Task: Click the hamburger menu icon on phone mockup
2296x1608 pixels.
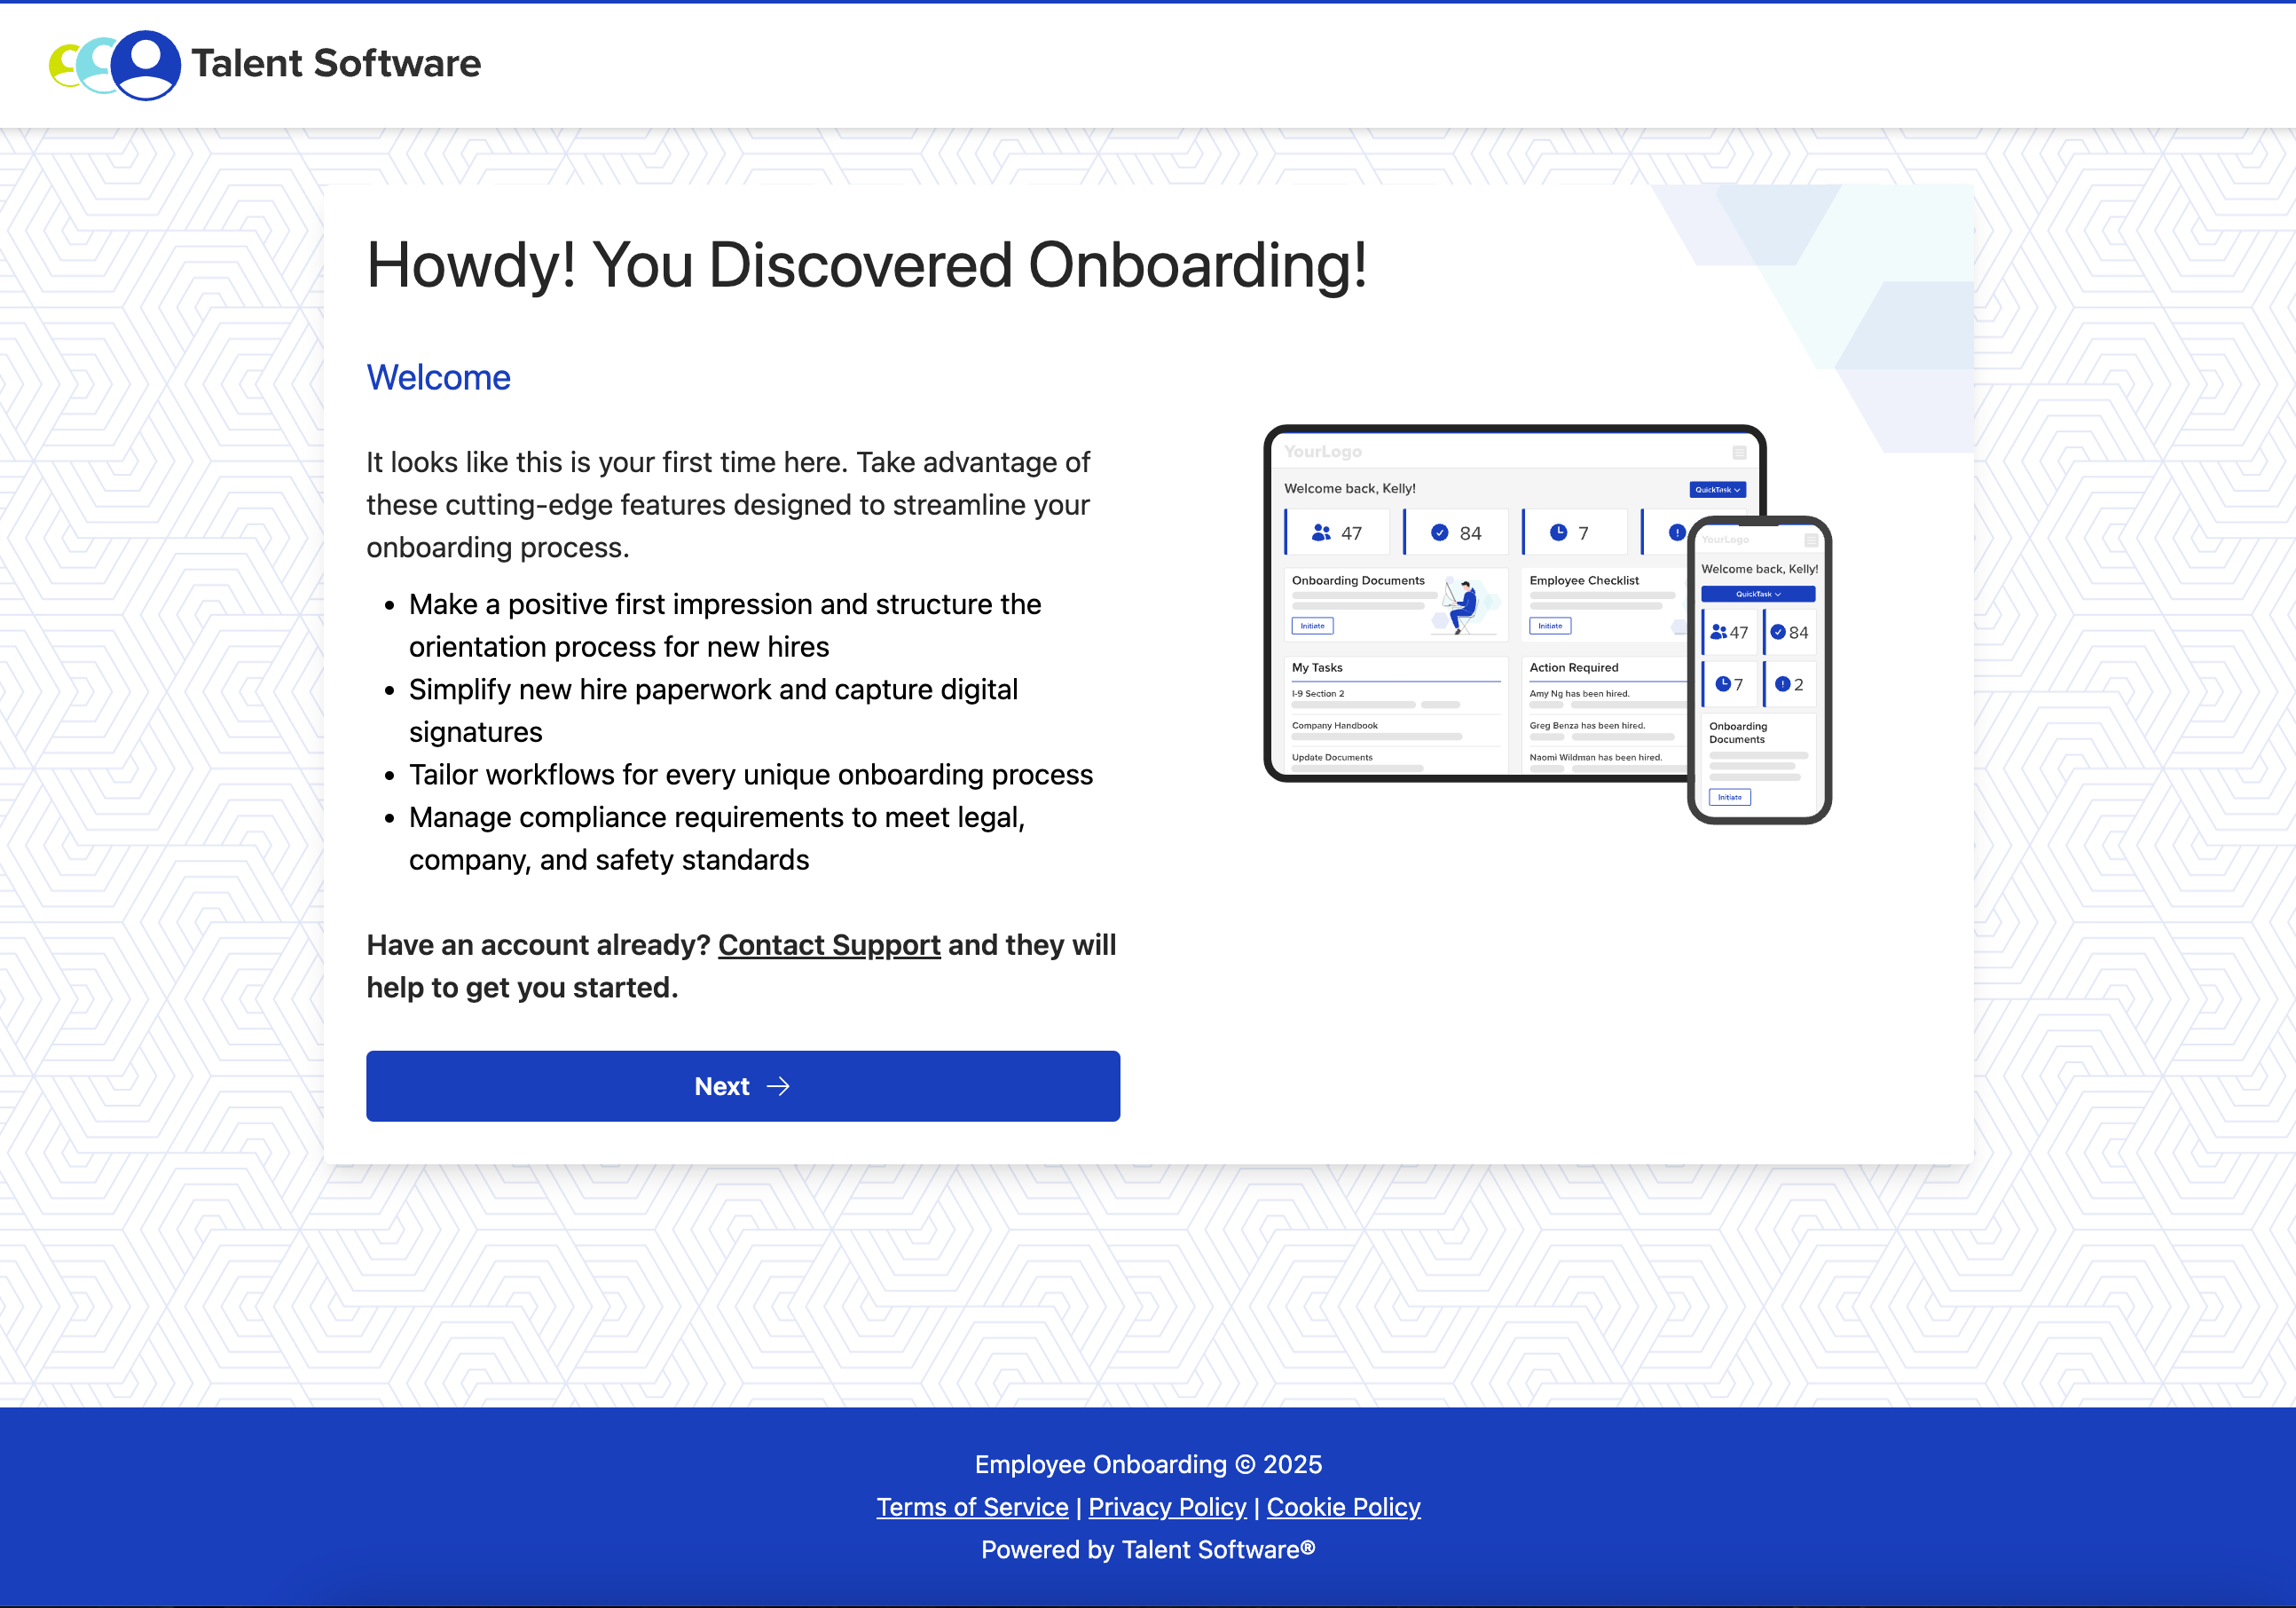Action: (x=1811, y=540)
